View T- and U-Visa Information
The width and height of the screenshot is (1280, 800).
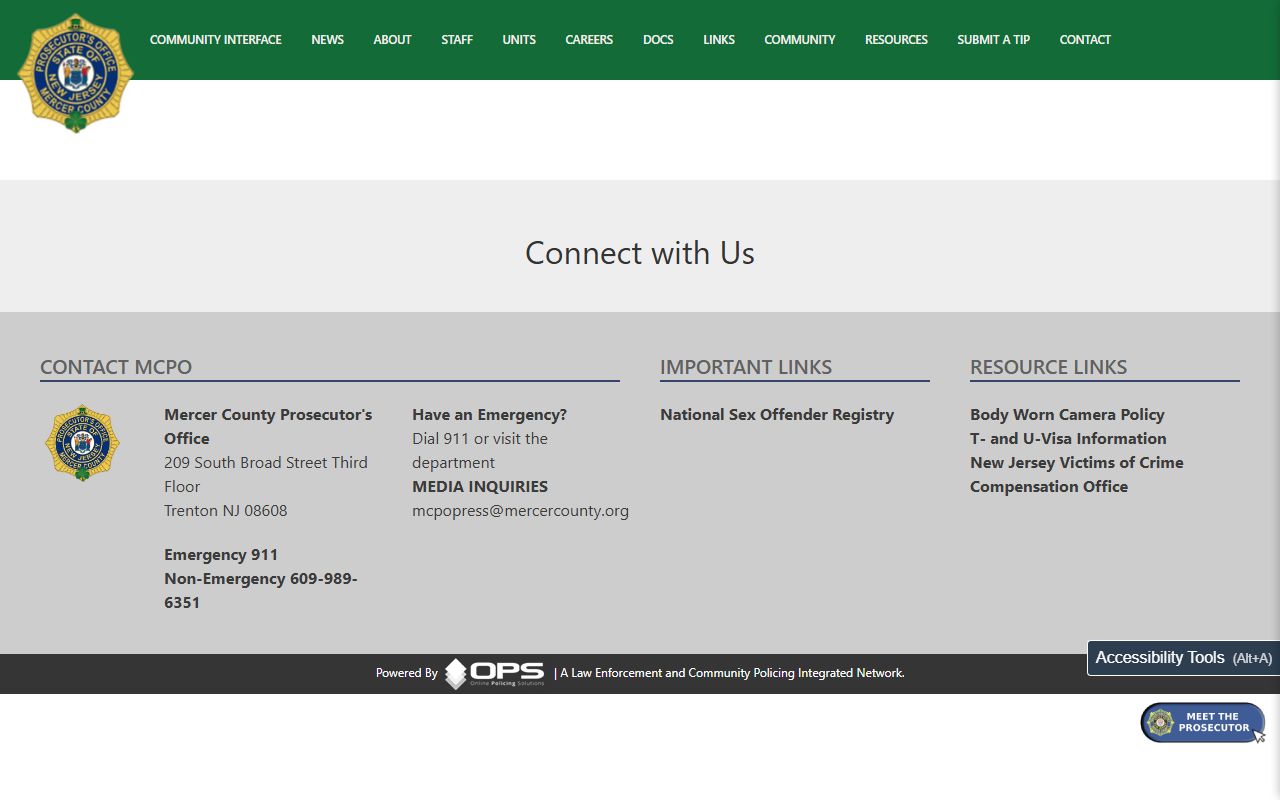coord(1068,439)
